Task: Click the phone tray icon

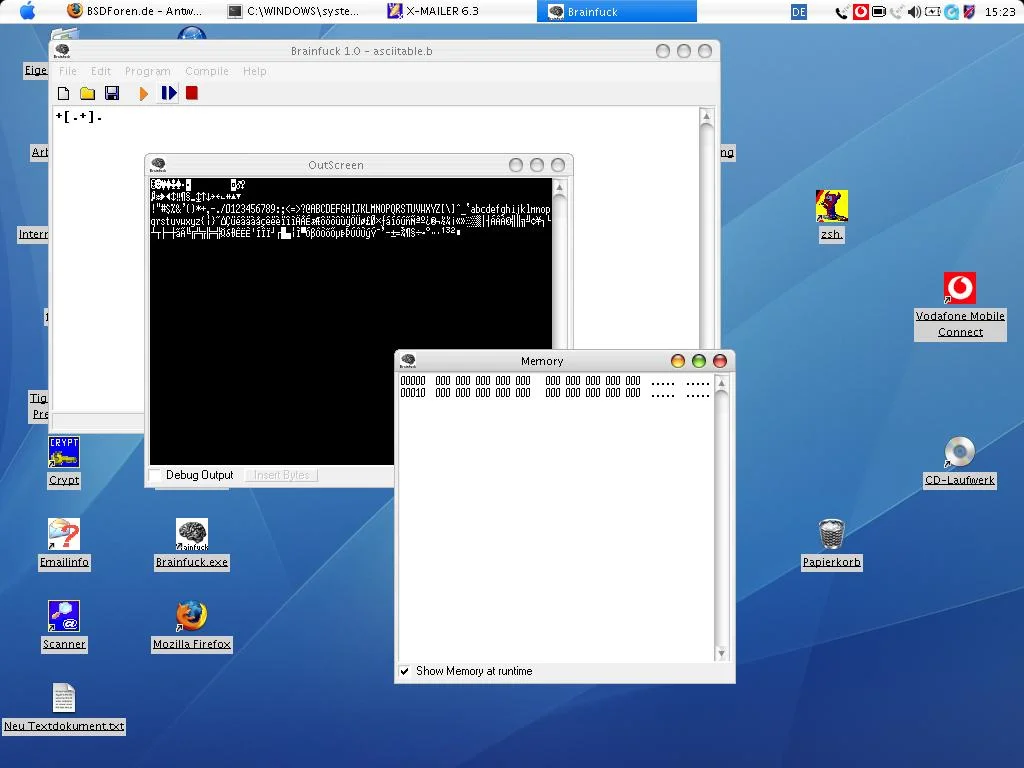Action: 842,12
